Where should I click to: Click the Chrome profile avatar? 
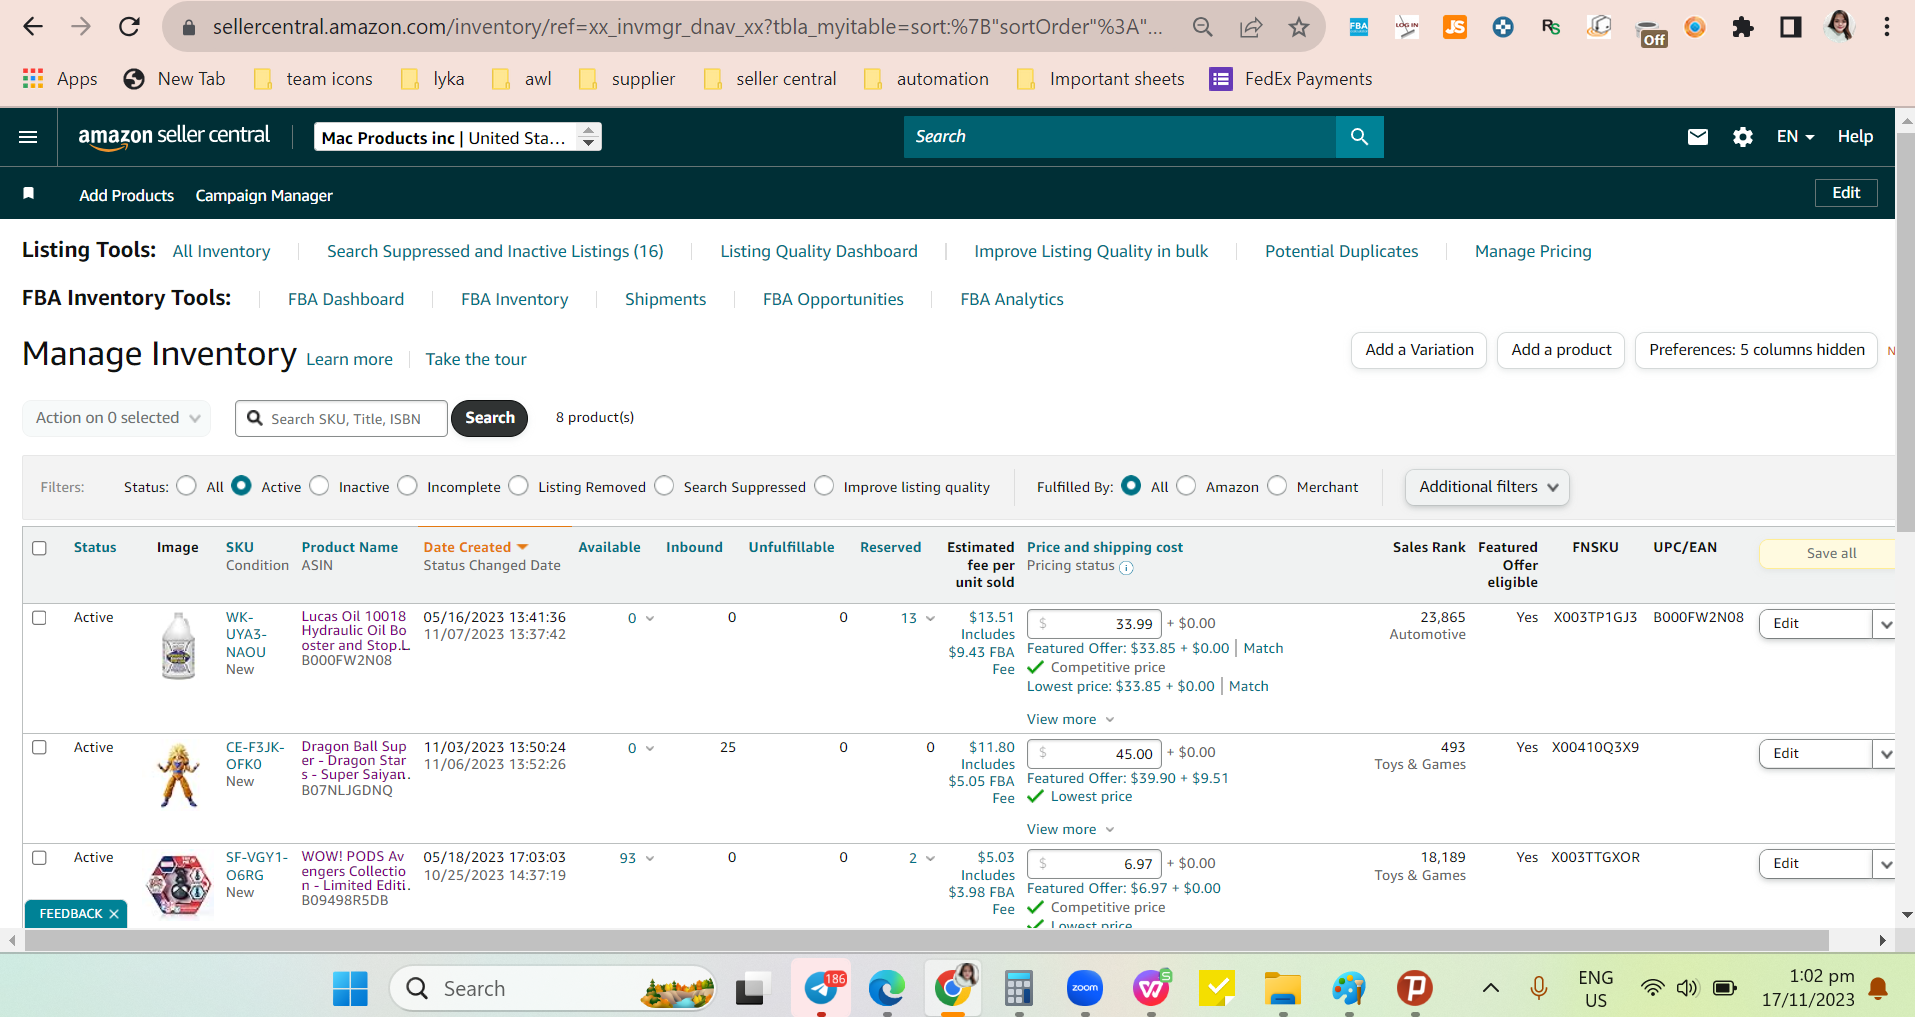1839,27
